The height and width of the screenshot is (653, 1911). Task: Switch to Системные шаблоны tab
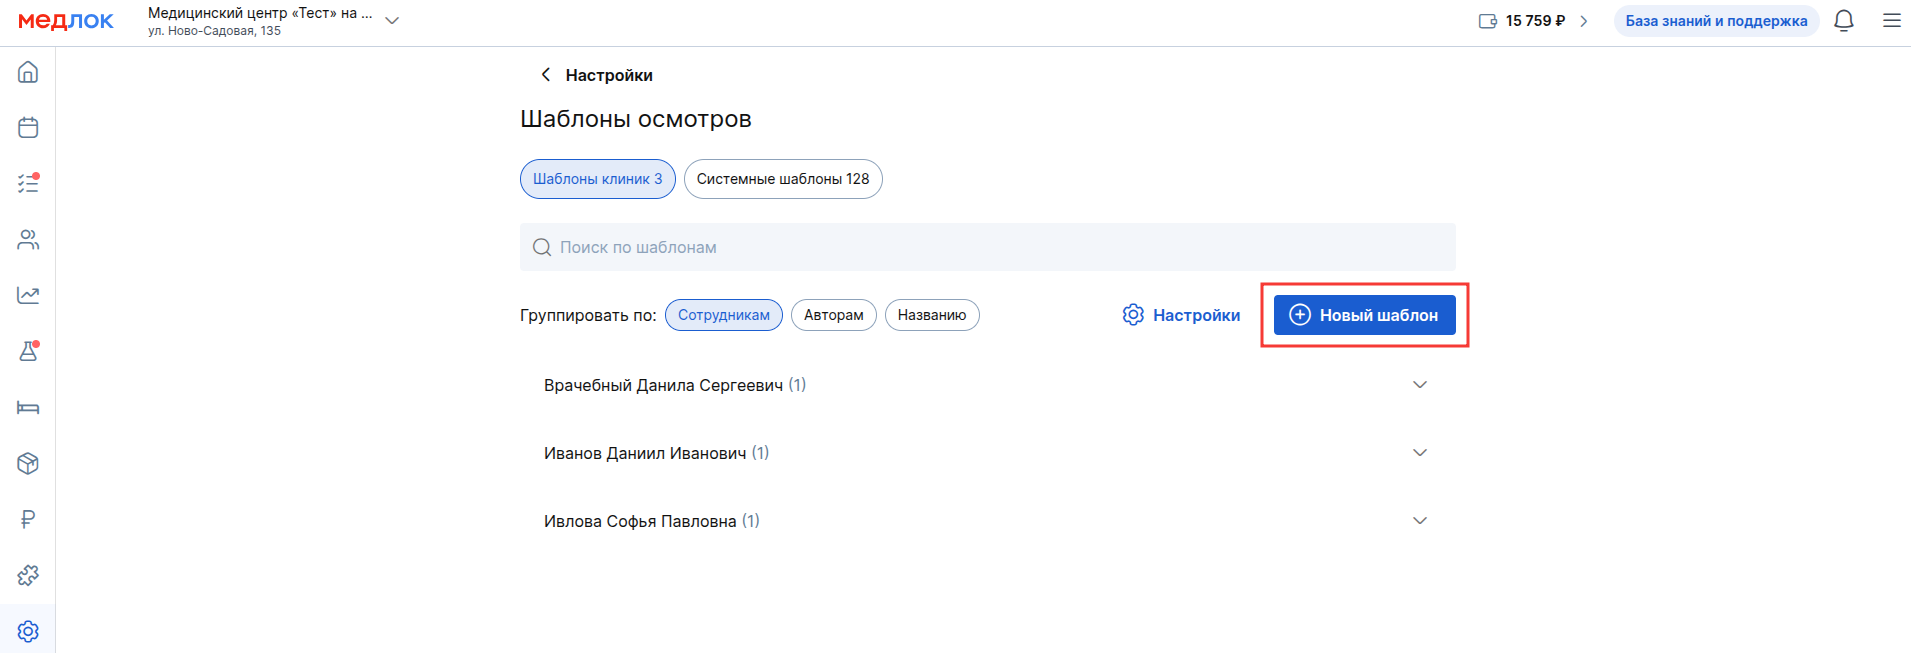782,179
